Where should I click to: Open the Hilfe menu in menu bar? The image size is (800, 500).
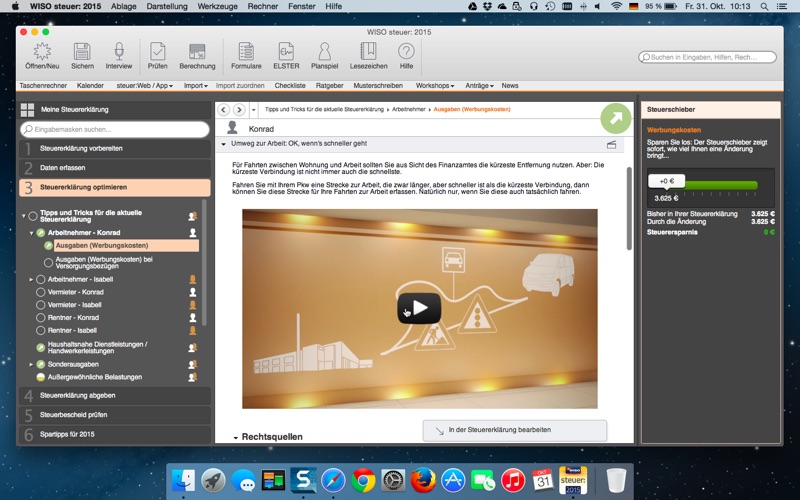[334, 6]
